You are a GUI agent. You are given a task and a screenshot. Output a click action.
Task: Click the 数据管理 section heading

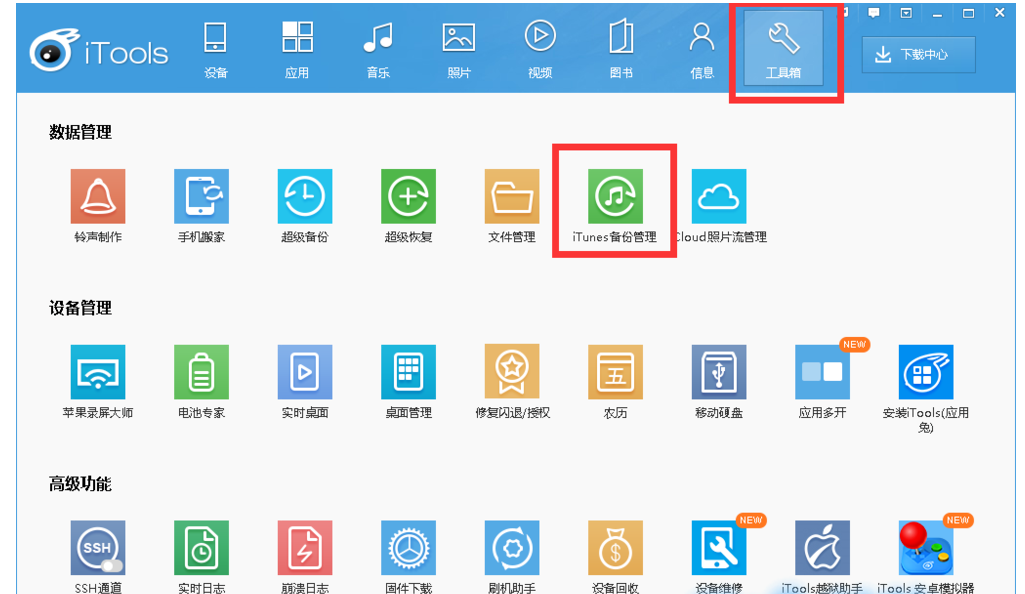80,133
